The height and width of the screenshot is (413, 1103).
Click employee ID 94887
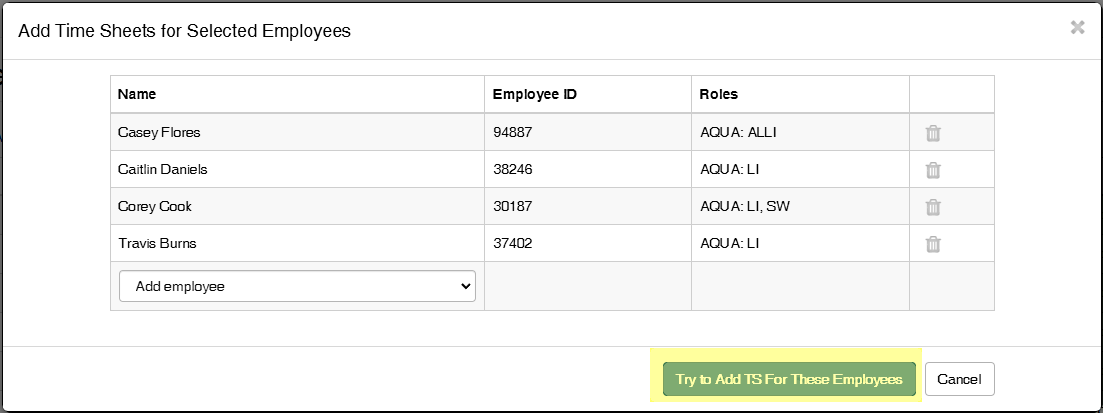(x=512, y=133)
